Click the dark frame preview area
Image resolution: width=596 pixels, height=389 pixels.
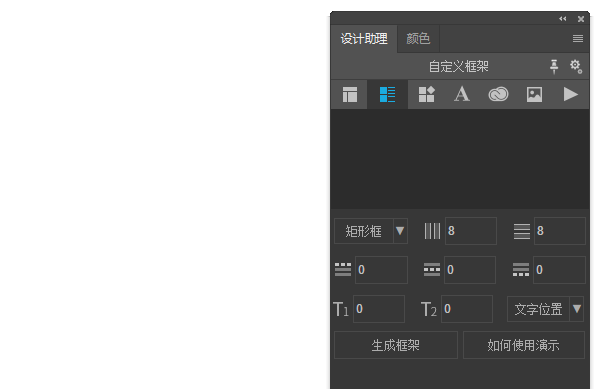460,159
